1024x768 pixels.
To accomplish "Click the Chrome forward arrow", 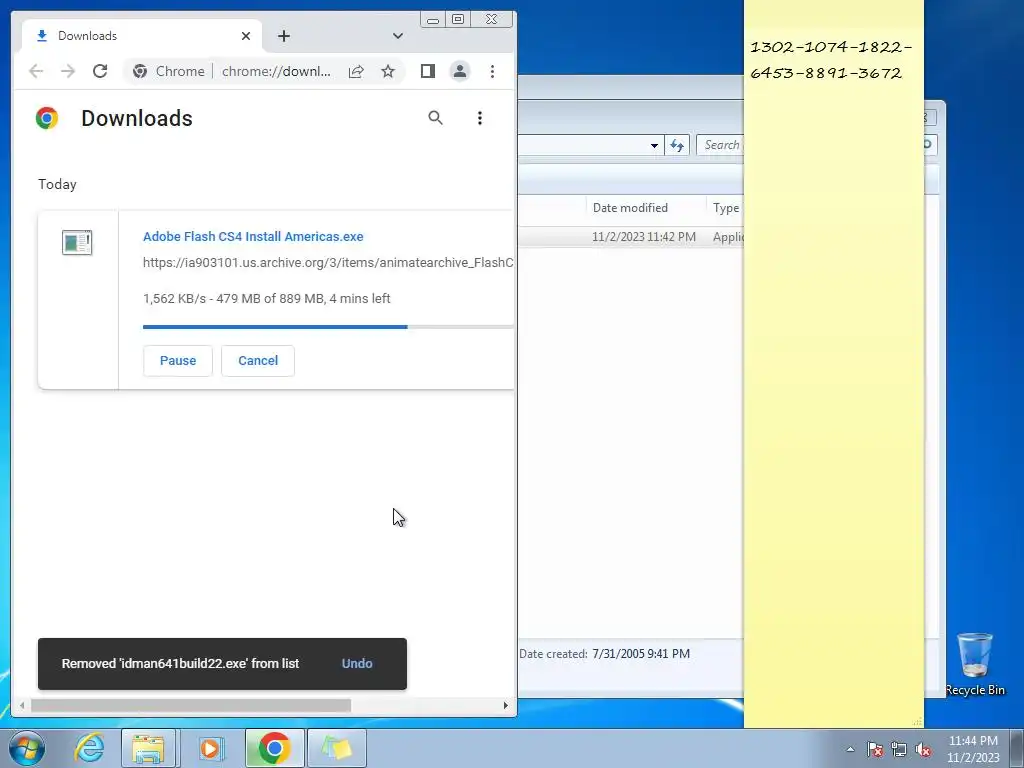I will (x=68, y=71).
